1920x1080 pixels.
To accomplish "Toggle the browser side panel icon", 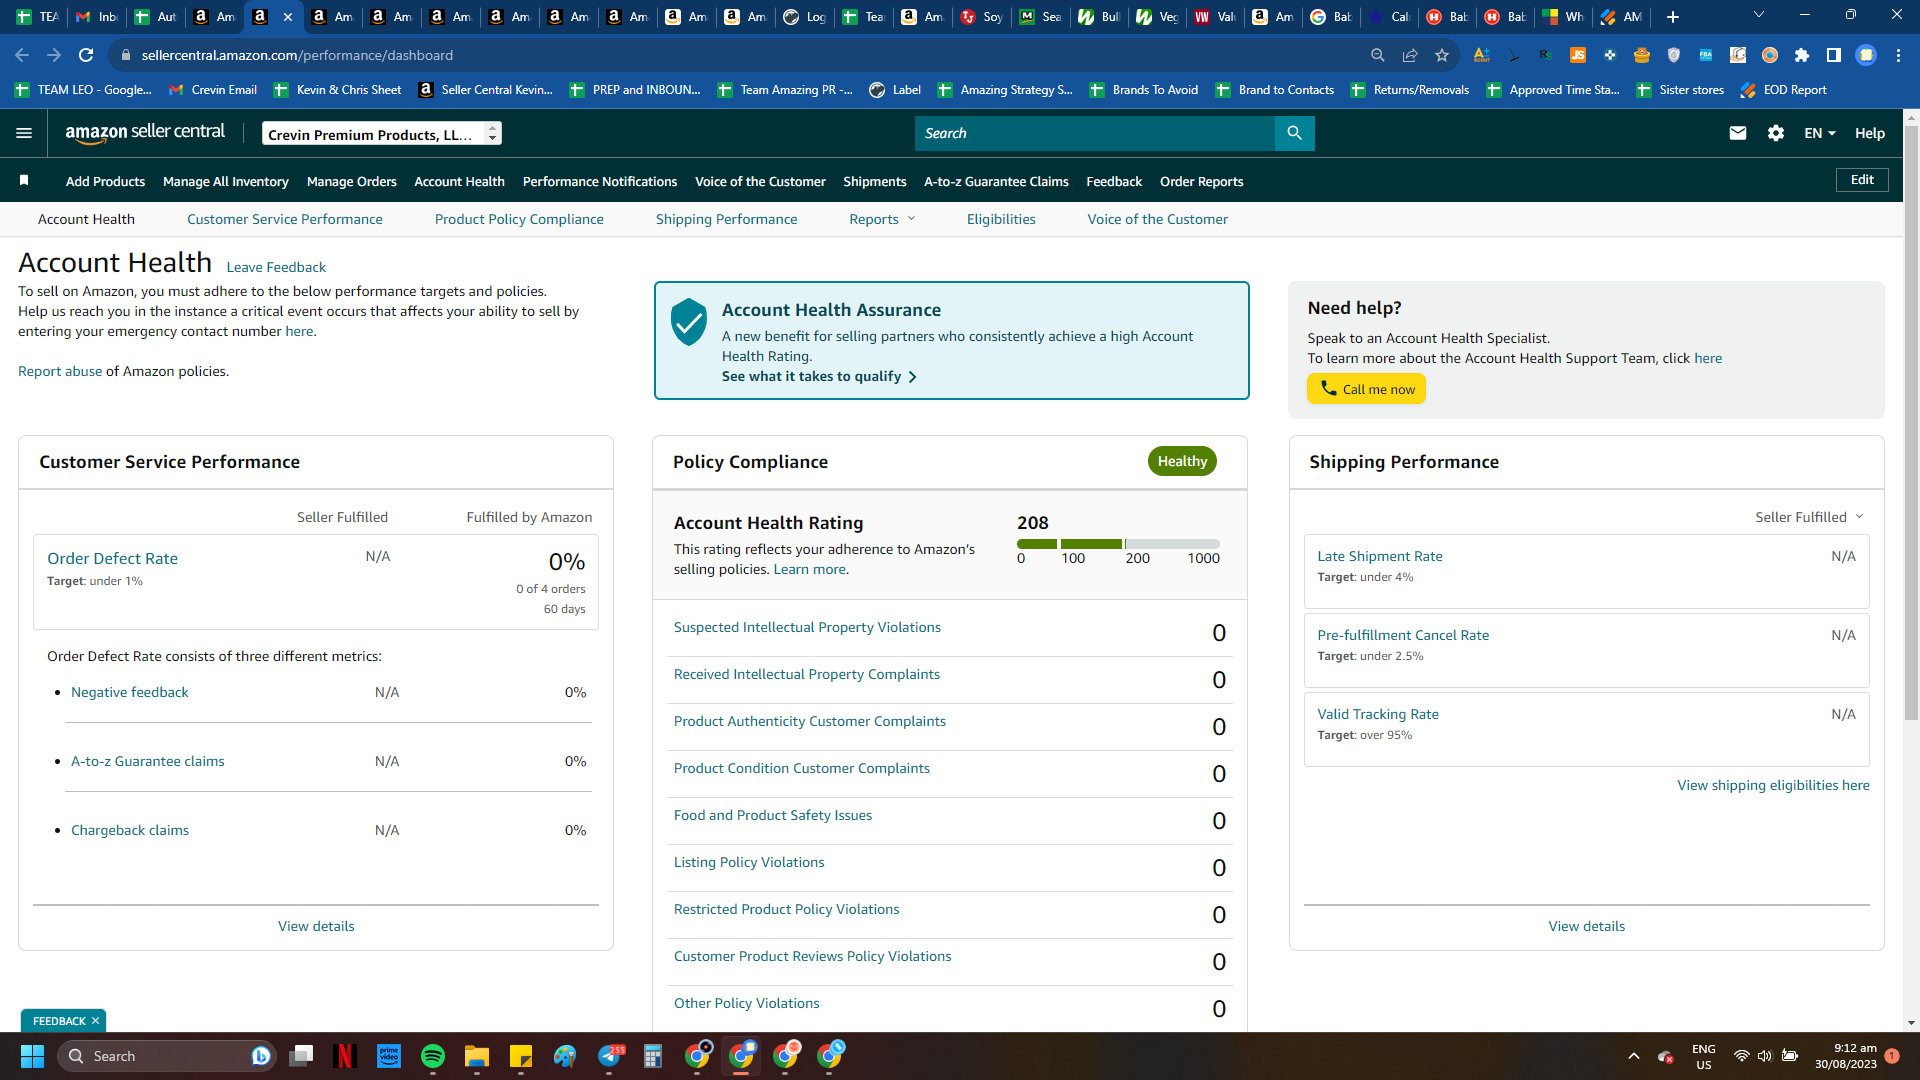I will (x=1834, y=55).
